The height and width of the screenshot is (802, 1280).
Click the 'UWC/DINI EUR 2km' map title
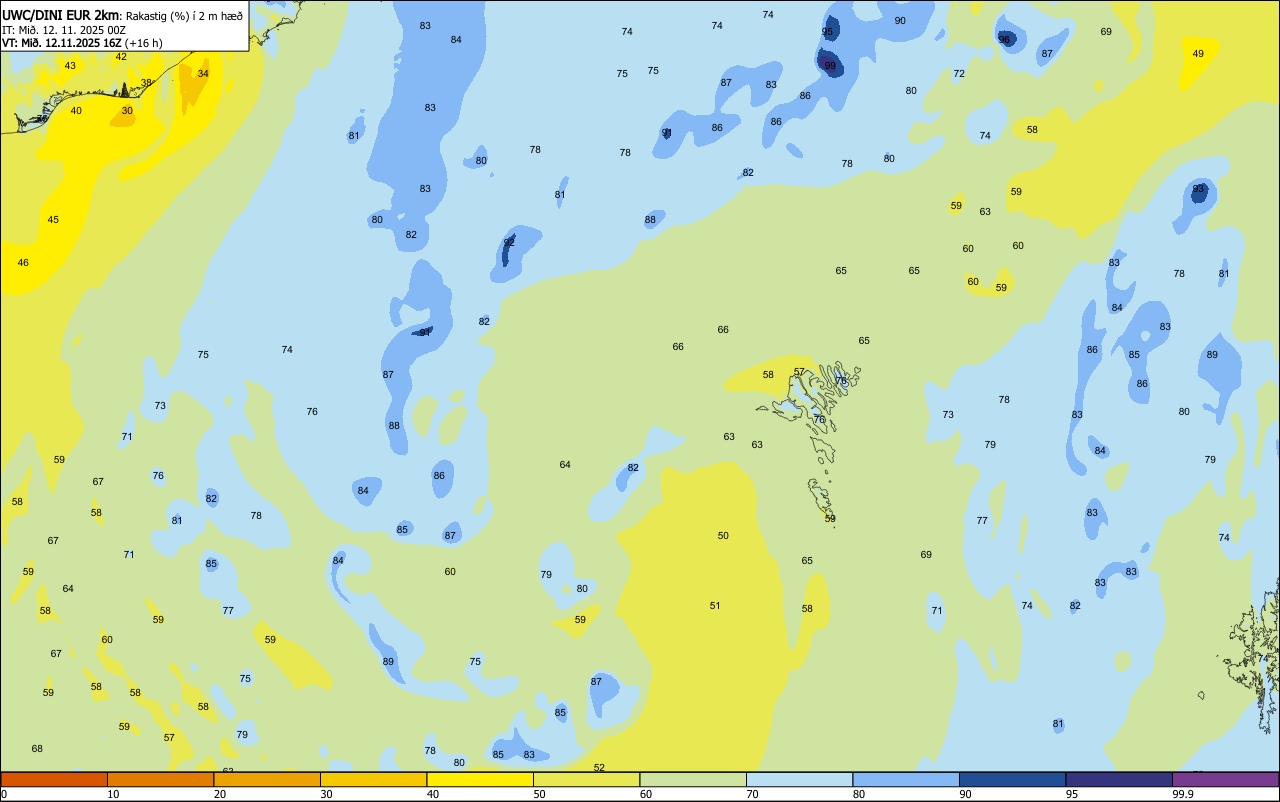pyautogui.click(x=60, y=15)
